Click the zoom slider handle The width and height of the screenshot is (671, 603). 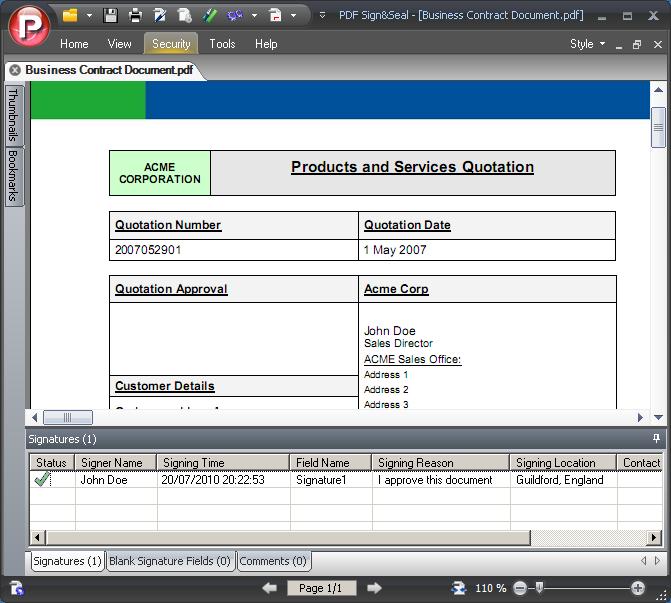(x=540, y=587)
